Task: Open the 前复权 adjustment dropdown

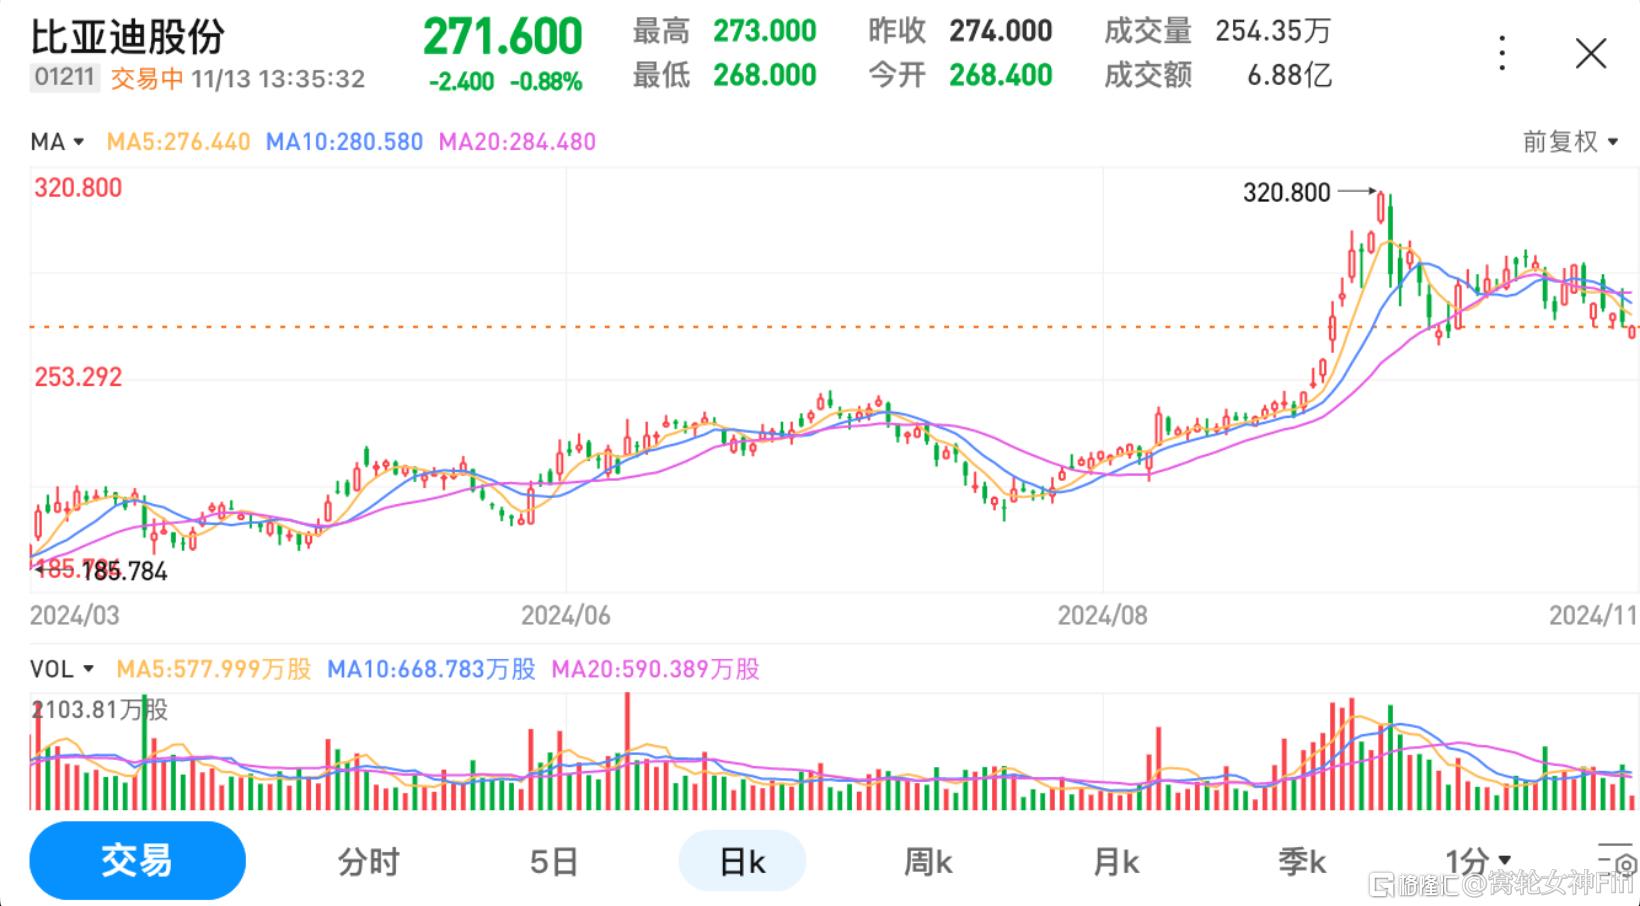Action: click(x=1570, y=142)
